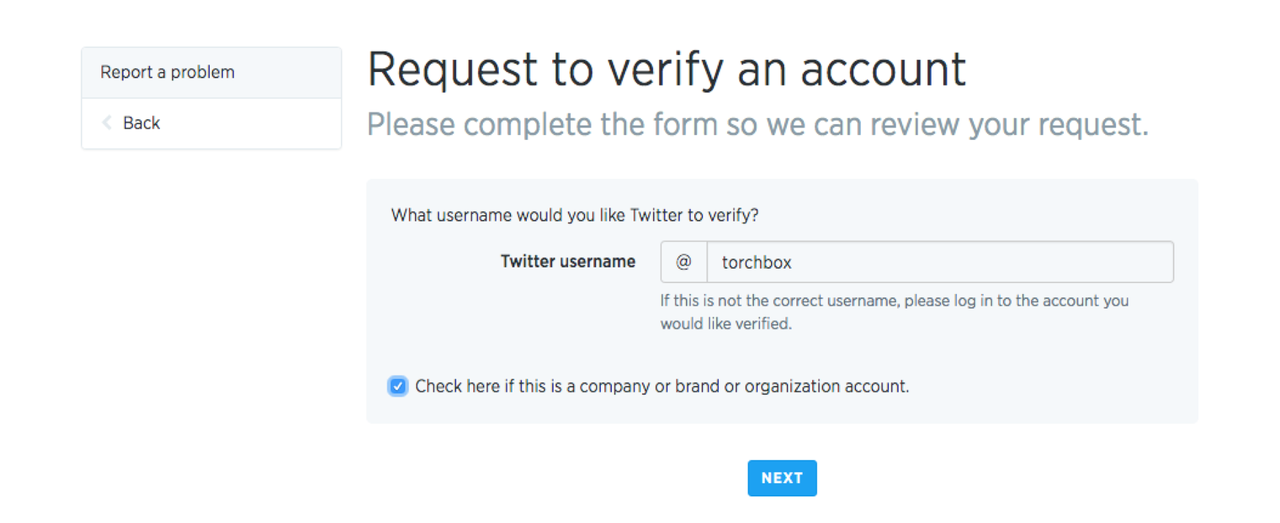Focus the Twitter username input field
Screen dimensions: 1280x523
[x=939, y=262]
